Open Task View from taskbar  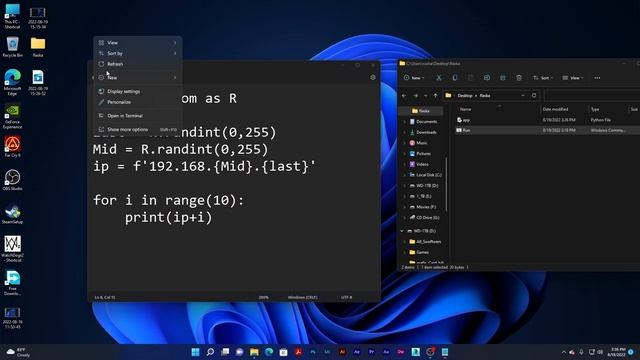(x=225, y=352)
